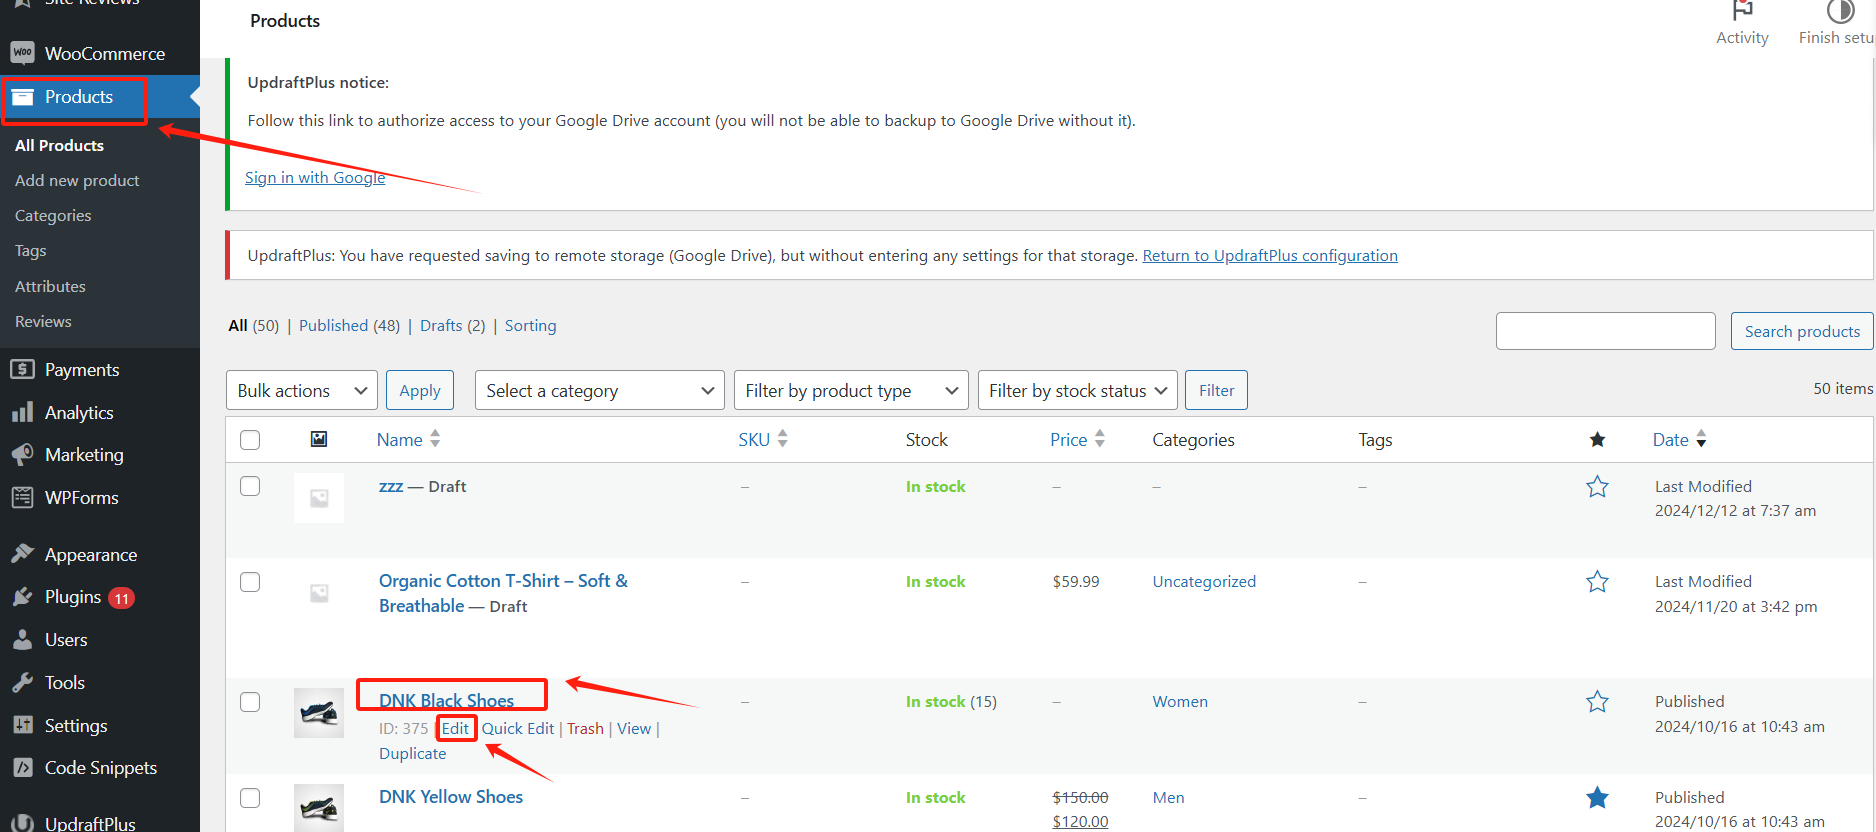The height and width of the screenshot is (832, 1876).
Task: Click the Code Snippets icon
Action: click(x=22, y=767)
